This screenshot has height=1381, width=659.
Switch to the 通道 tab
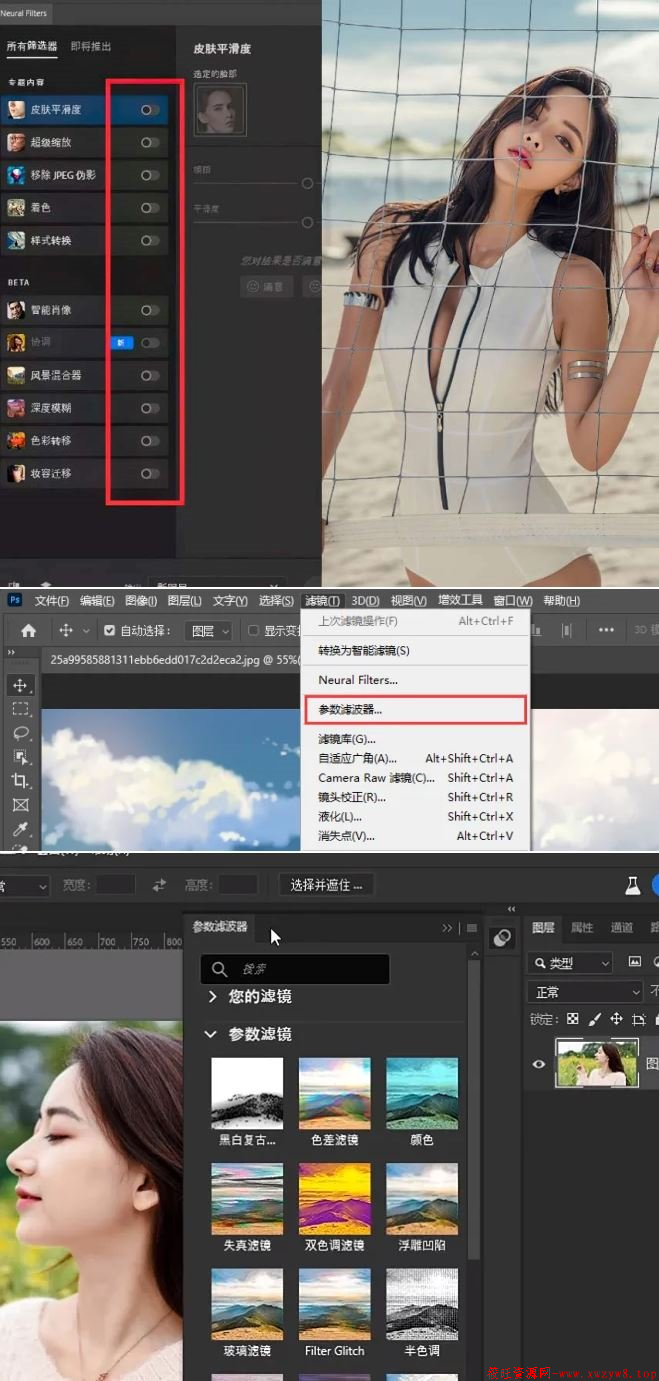pyautogui.click(x=622, y=928)
